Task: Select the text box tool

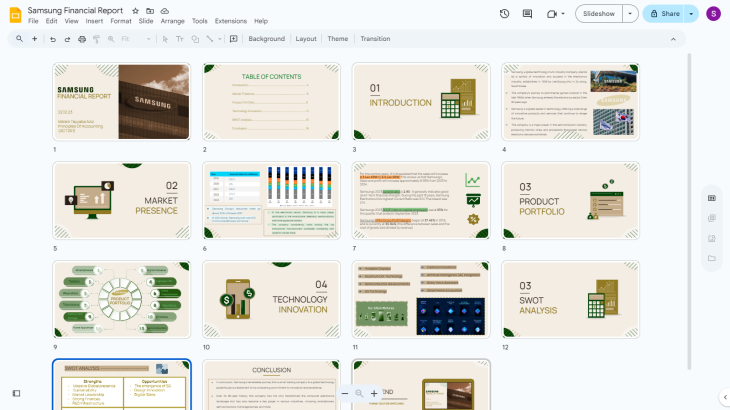Action: (180, 39)
